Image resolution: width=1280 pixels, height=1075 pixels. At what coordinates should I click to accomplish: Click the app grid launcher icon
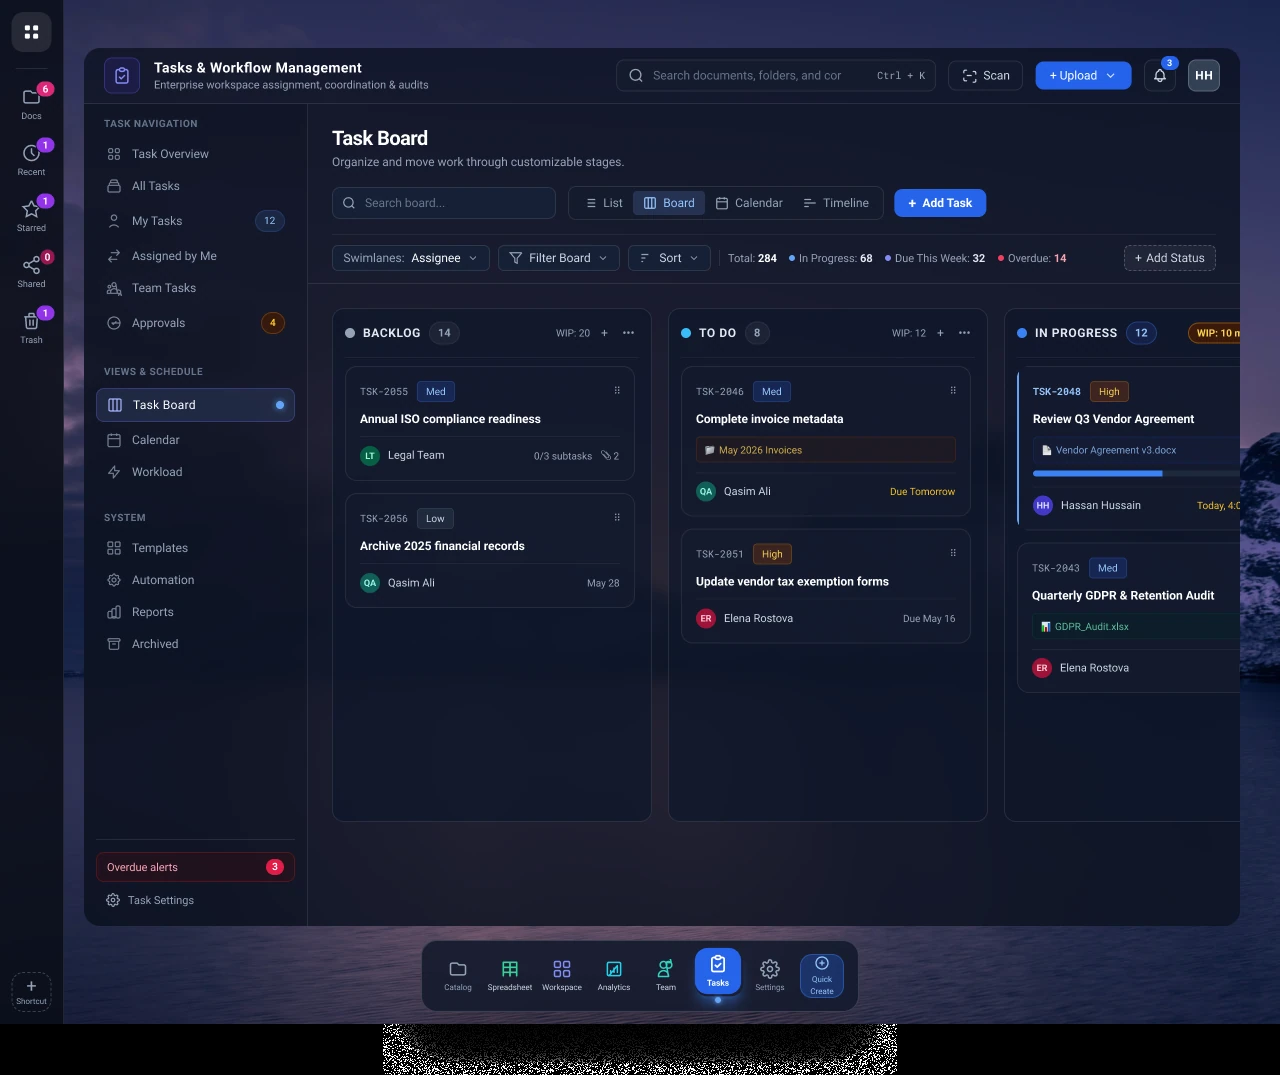[31, 32]
